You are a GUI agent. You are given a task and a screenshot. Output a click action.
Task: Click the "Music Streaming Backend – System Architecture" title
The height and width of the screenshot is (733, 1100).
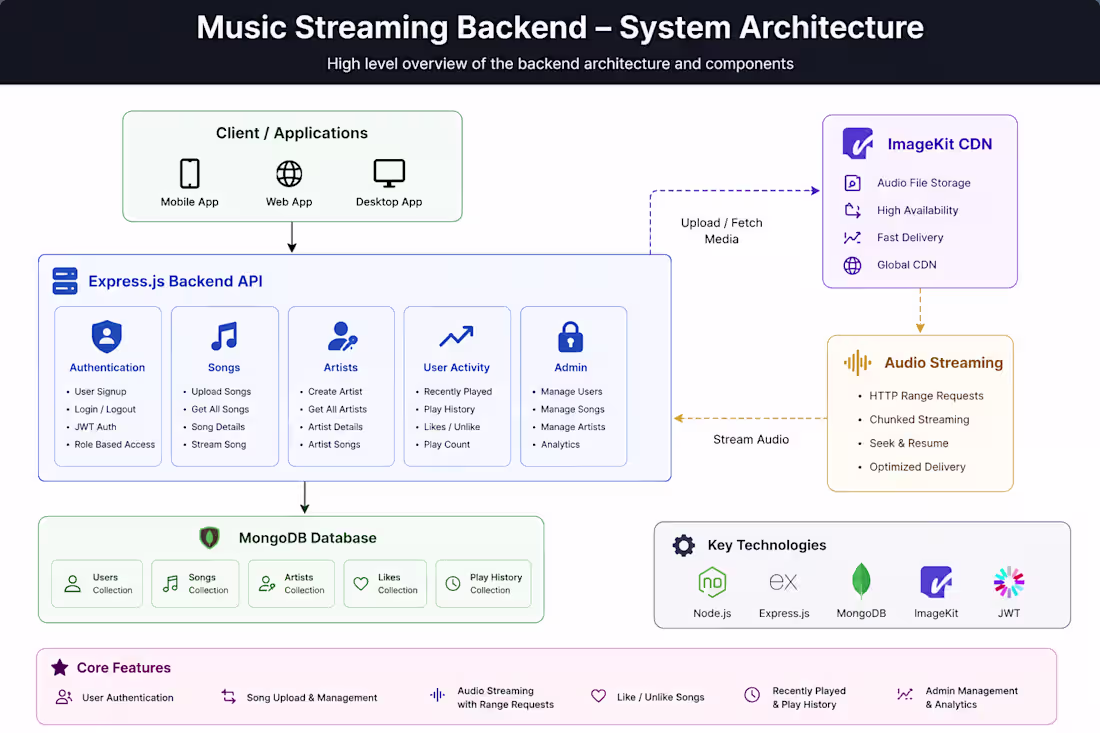click(x=560, y=27)
